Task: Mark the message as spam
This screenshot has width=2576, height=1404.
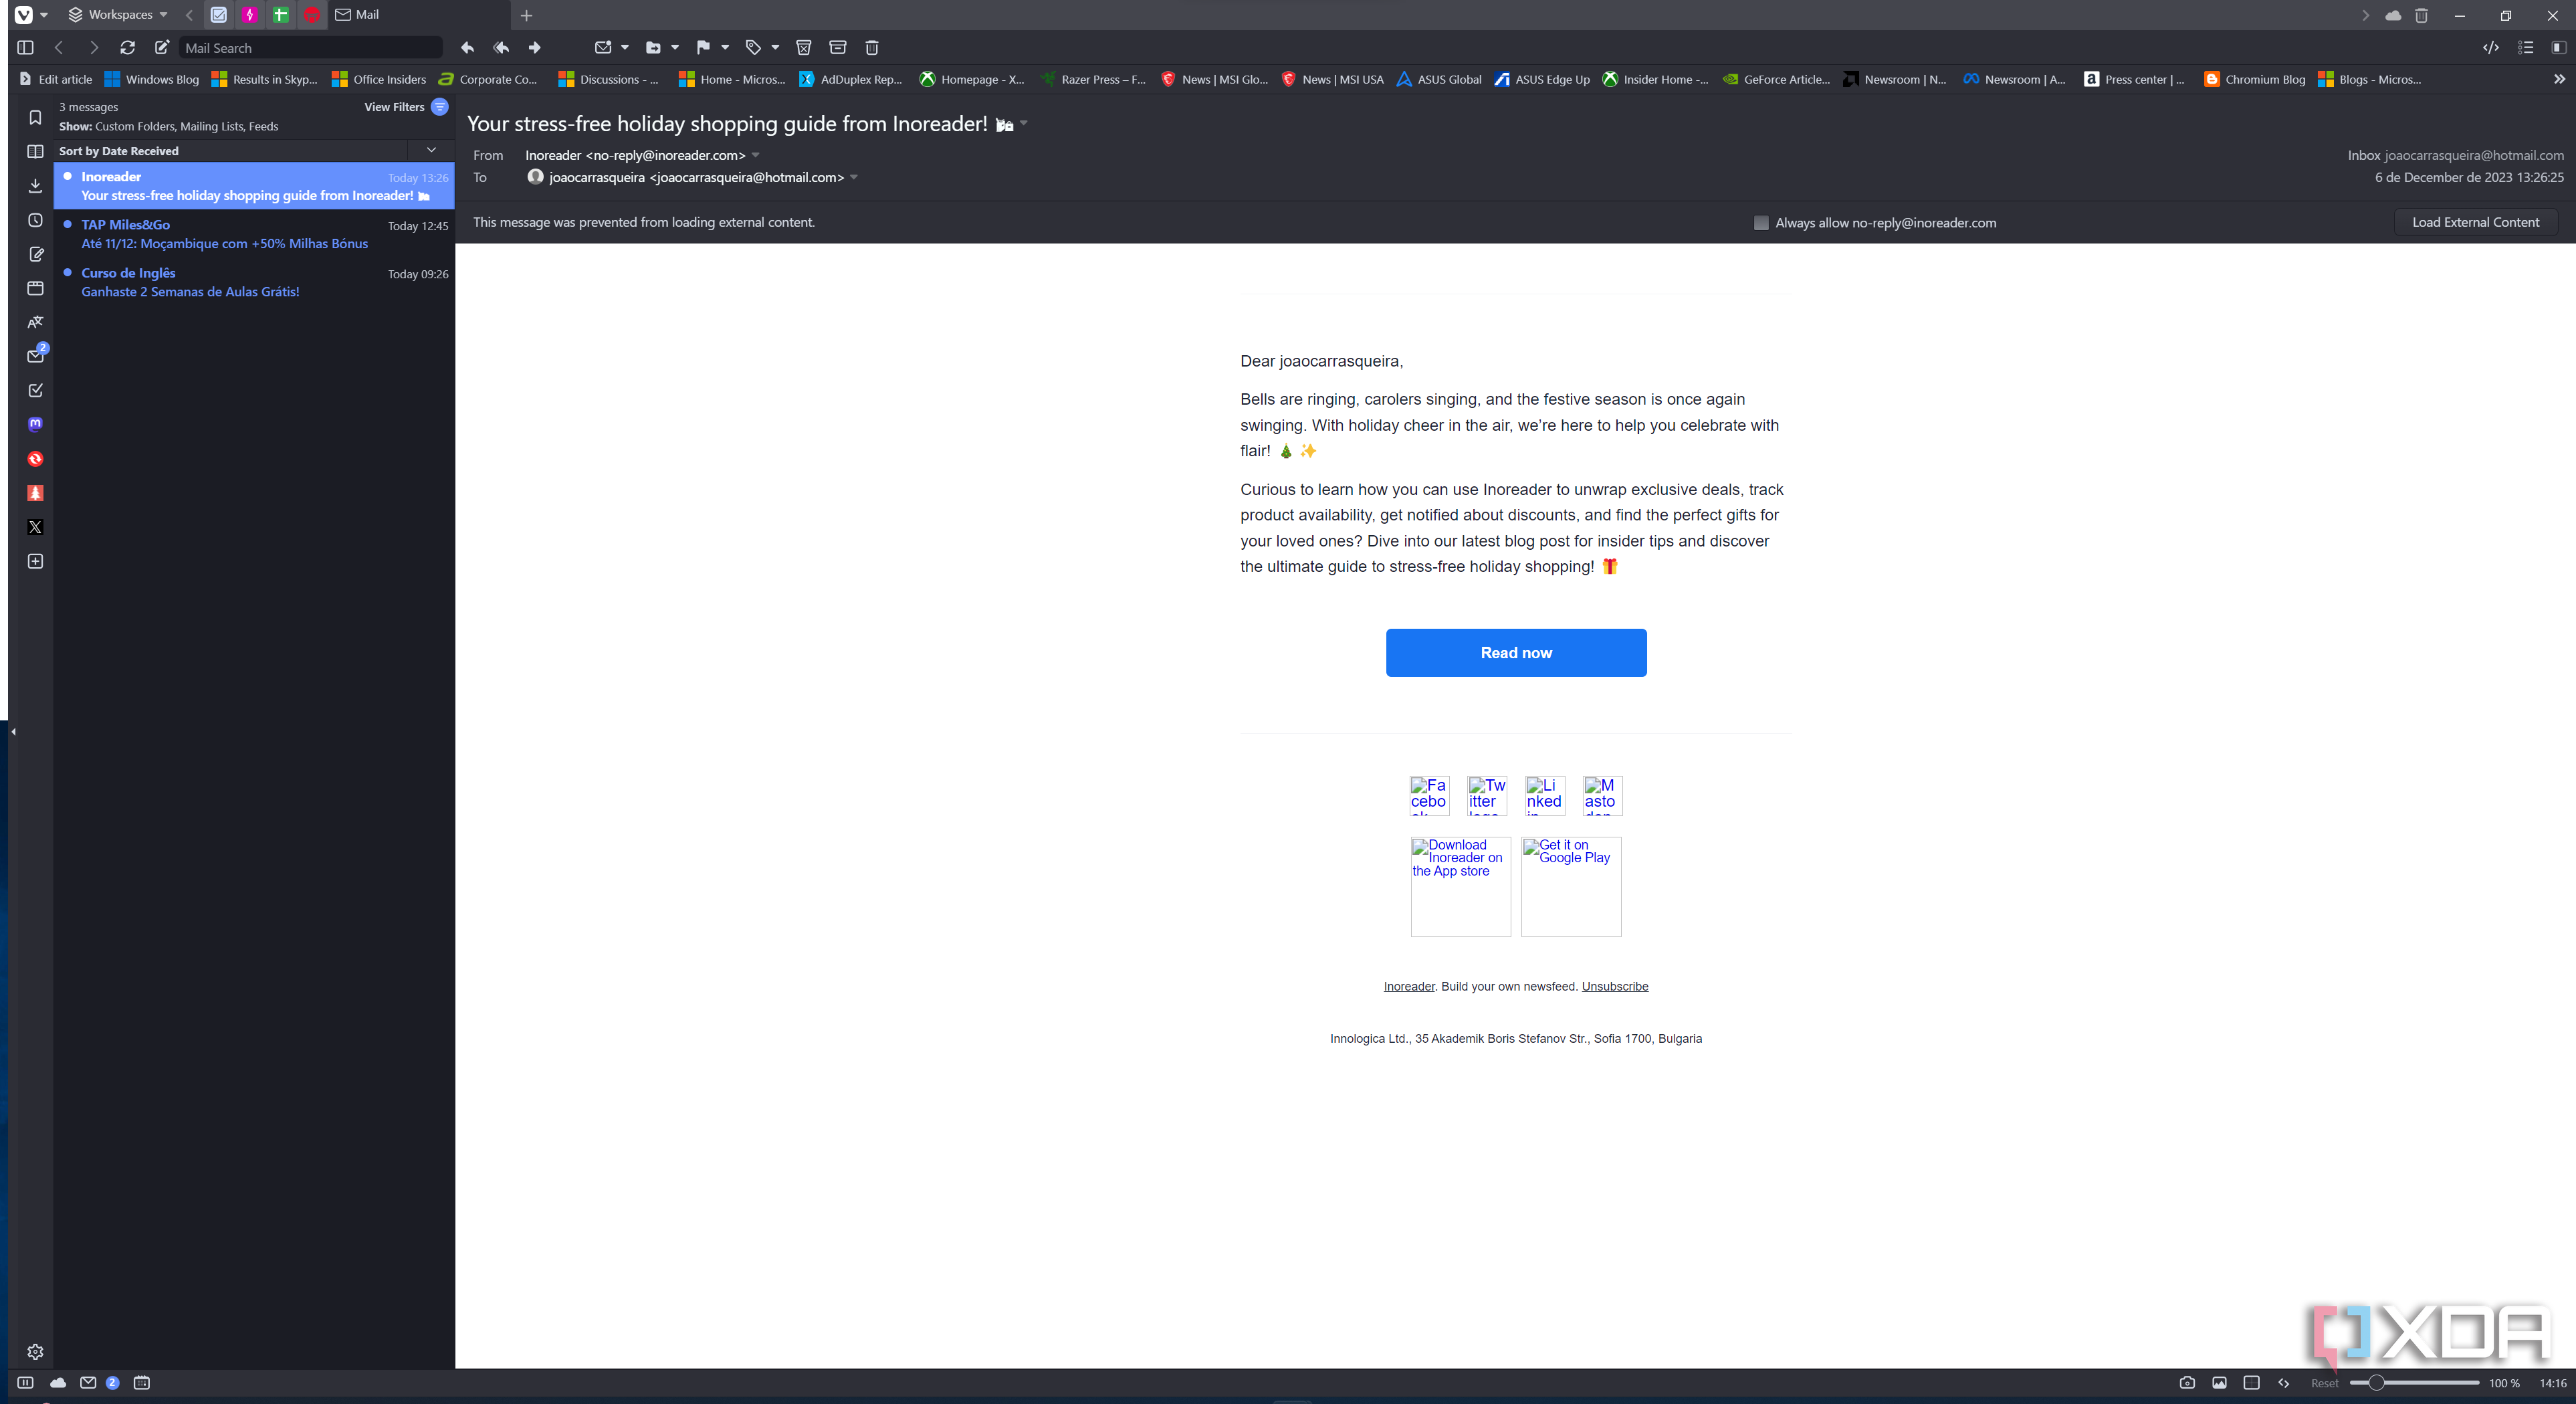Action: 803,48
